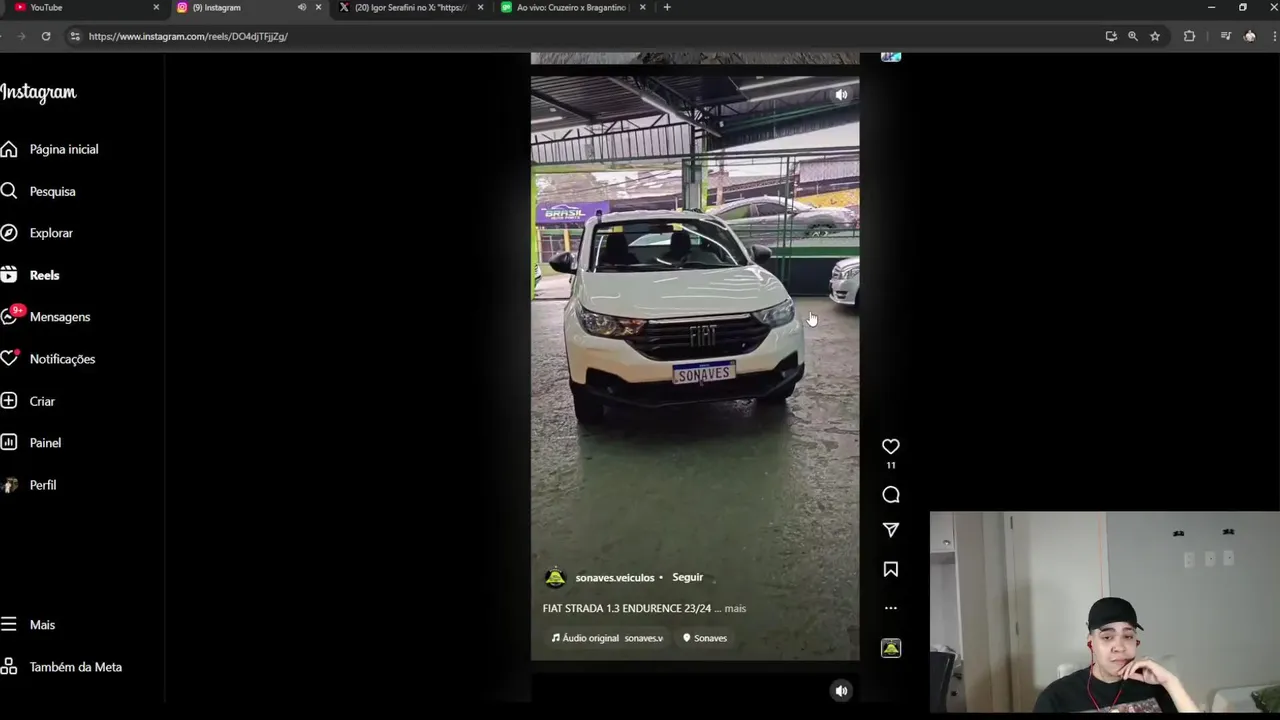The image size is (1280, 720).
Task: Mute the current reel via the top-right speaker icon
Action: tap(841, 95)
